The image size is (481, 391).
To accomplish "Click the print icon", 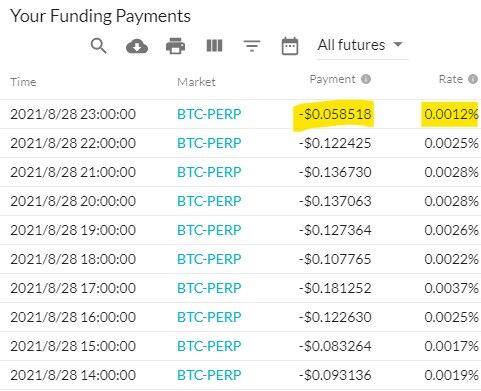I will [176, 46].
